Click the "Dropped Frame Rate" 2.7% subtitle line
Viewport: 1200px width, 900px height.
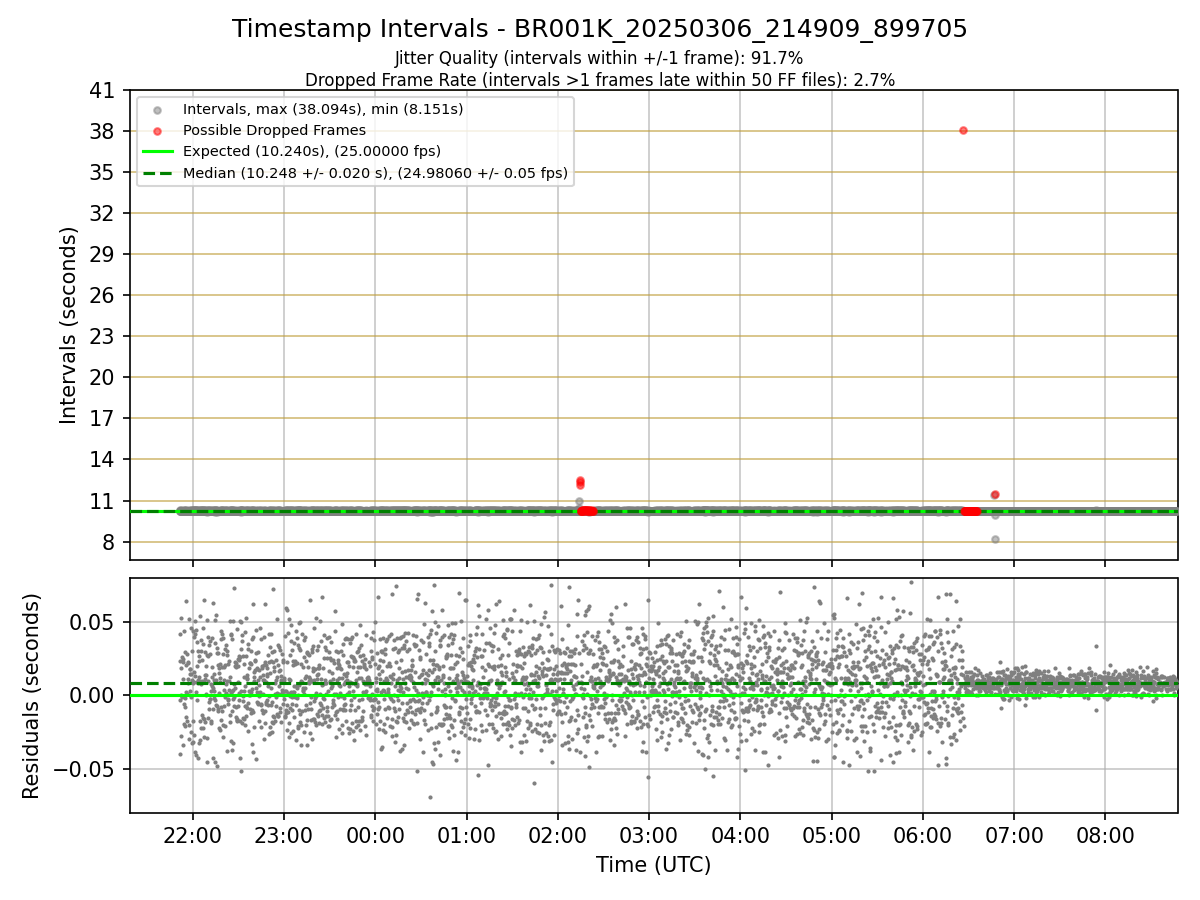pos(600,79)
